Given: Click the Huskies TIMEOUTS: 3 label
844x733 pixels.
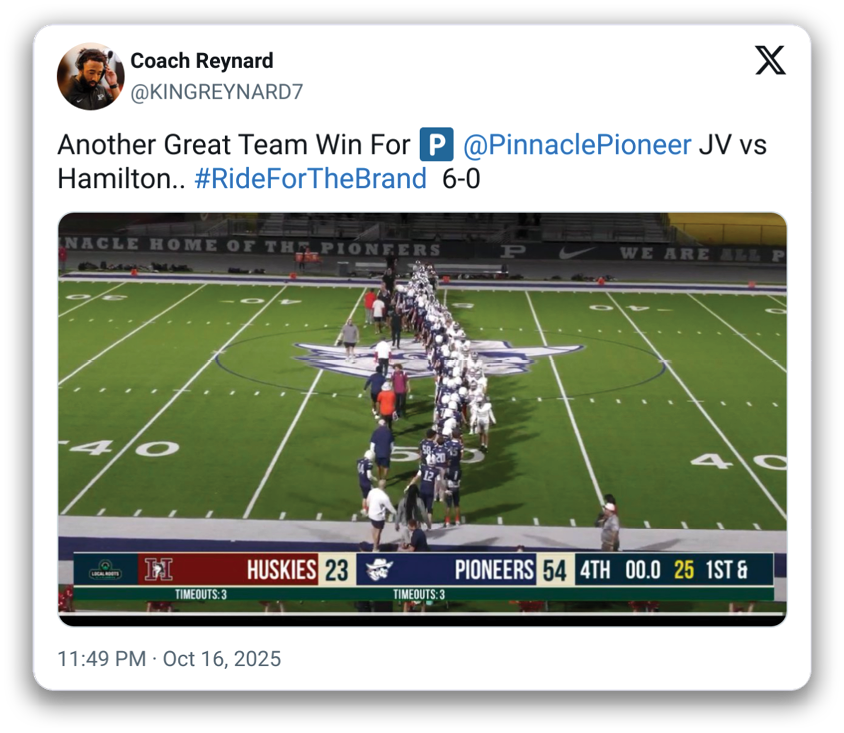Looking at the screenshot, I should [x=200, y=595].
